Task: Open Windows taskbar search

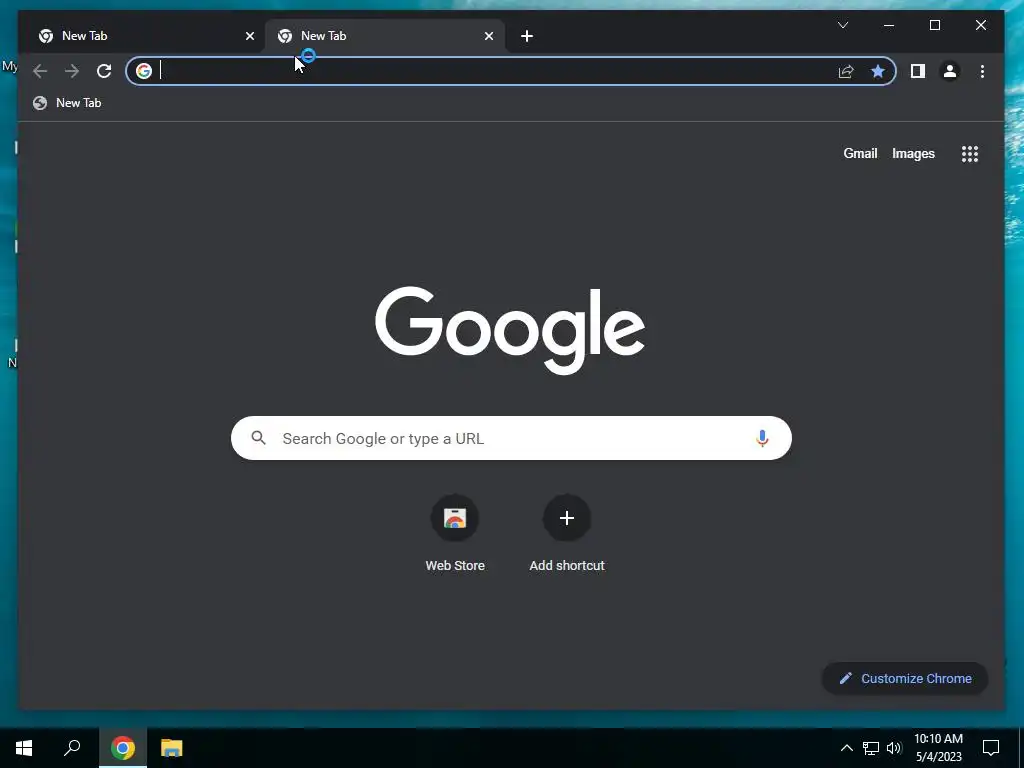Action: (72, 748)
